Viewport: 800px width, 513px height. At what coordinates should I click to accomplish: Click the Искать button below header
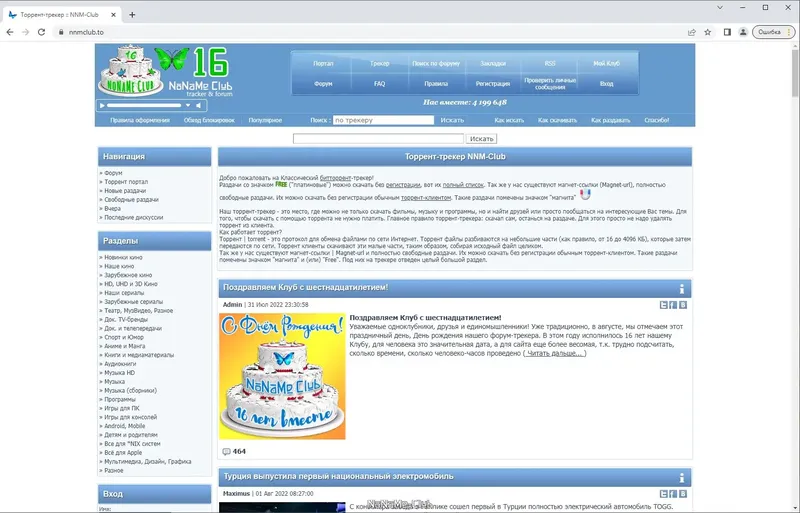tap(481, 139)
